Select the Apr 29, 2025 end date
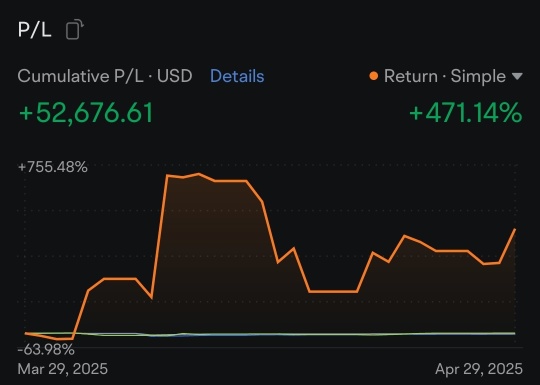 pyautogui.click(x=479, y=369)
